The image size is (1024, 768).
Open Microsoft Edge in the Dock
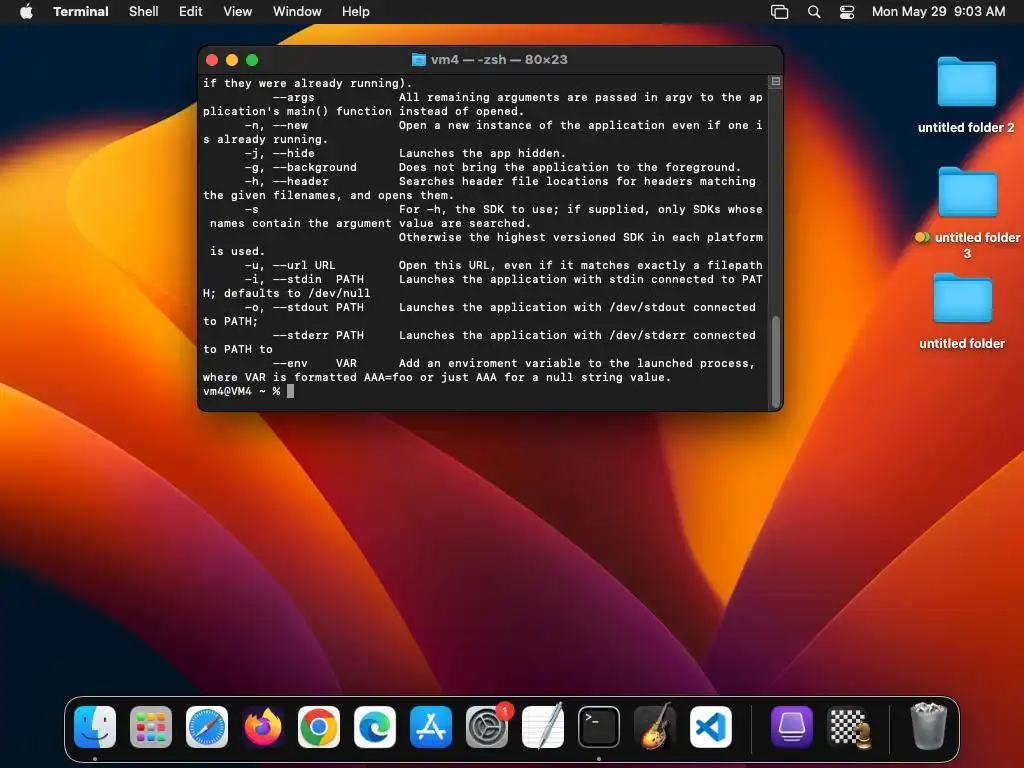pyautogui.click(x=375, y=727)
